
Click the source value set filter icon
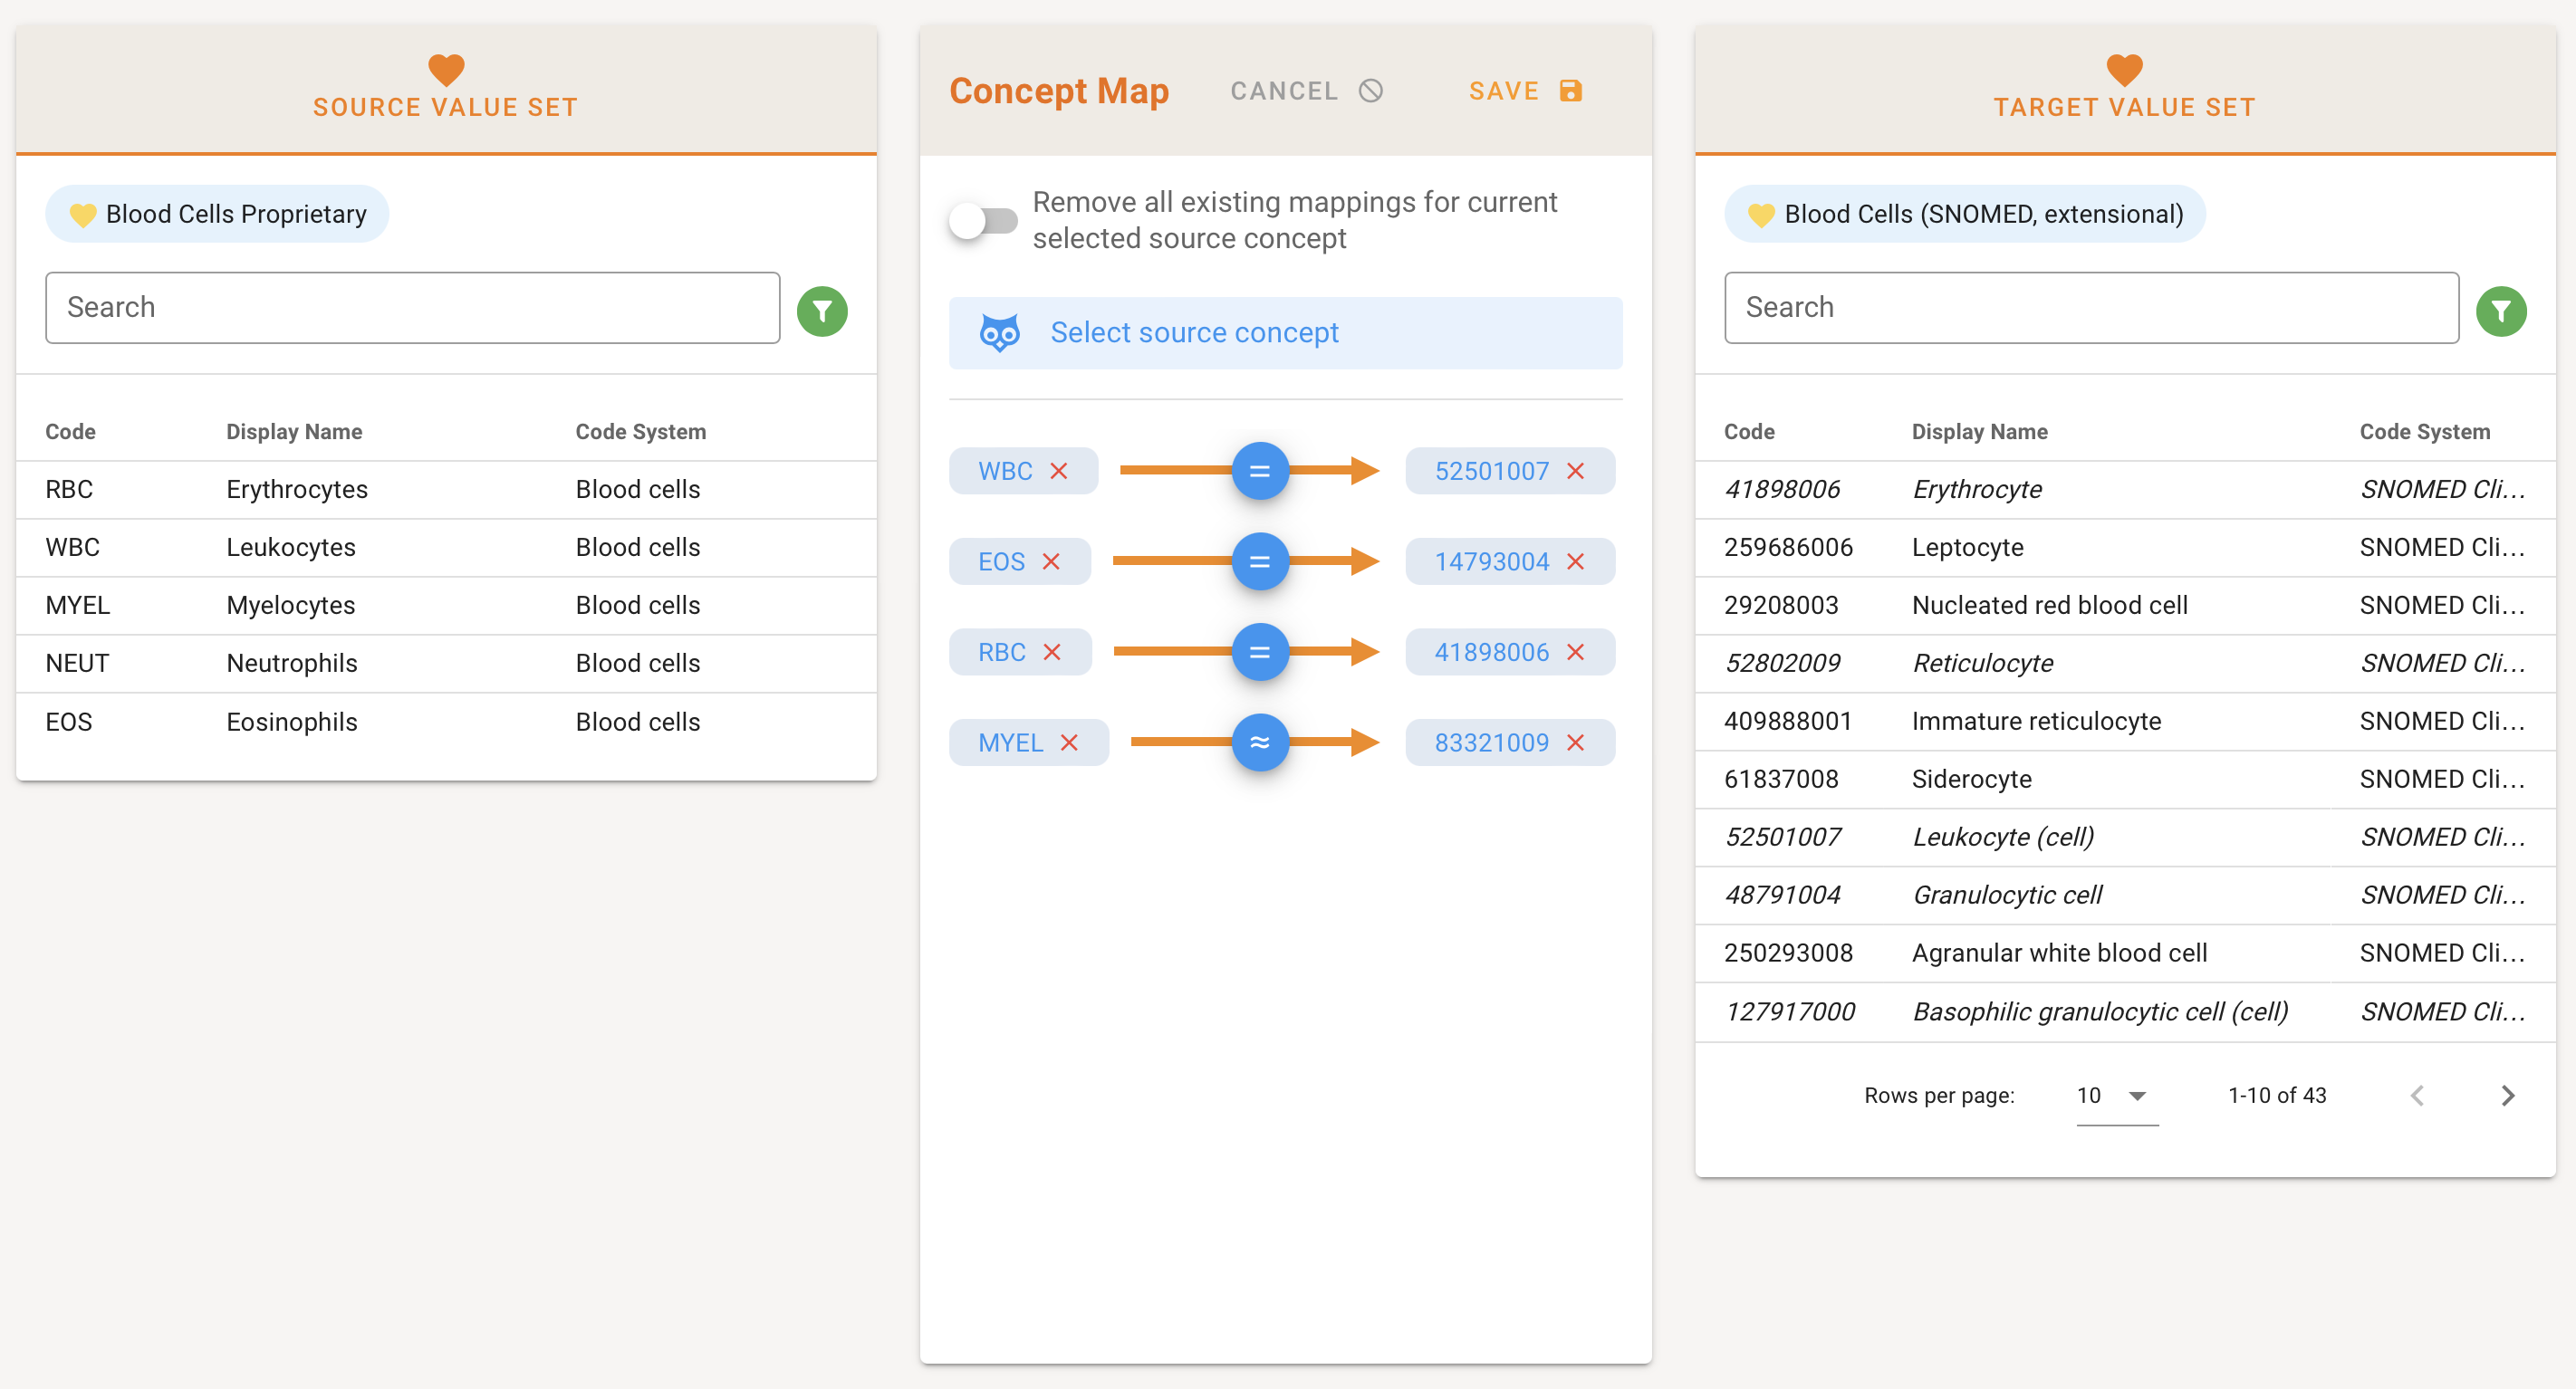coord(822,311)
